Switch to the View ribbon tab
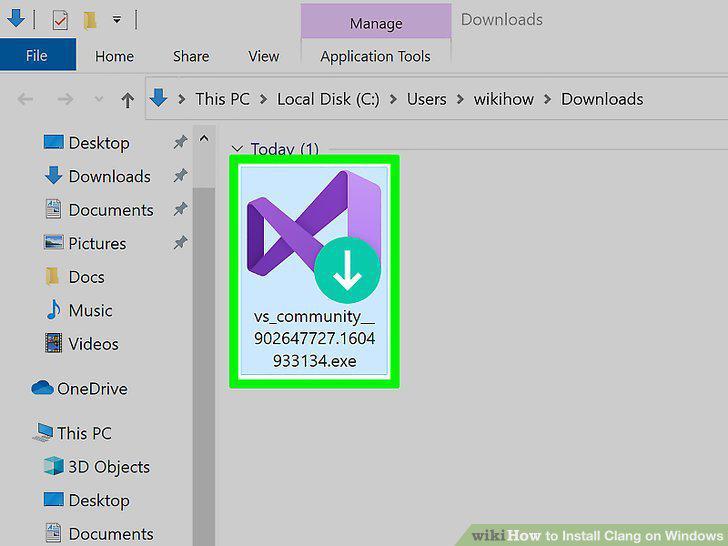Viewport: 728px width, 546px height. click(264, 57)
